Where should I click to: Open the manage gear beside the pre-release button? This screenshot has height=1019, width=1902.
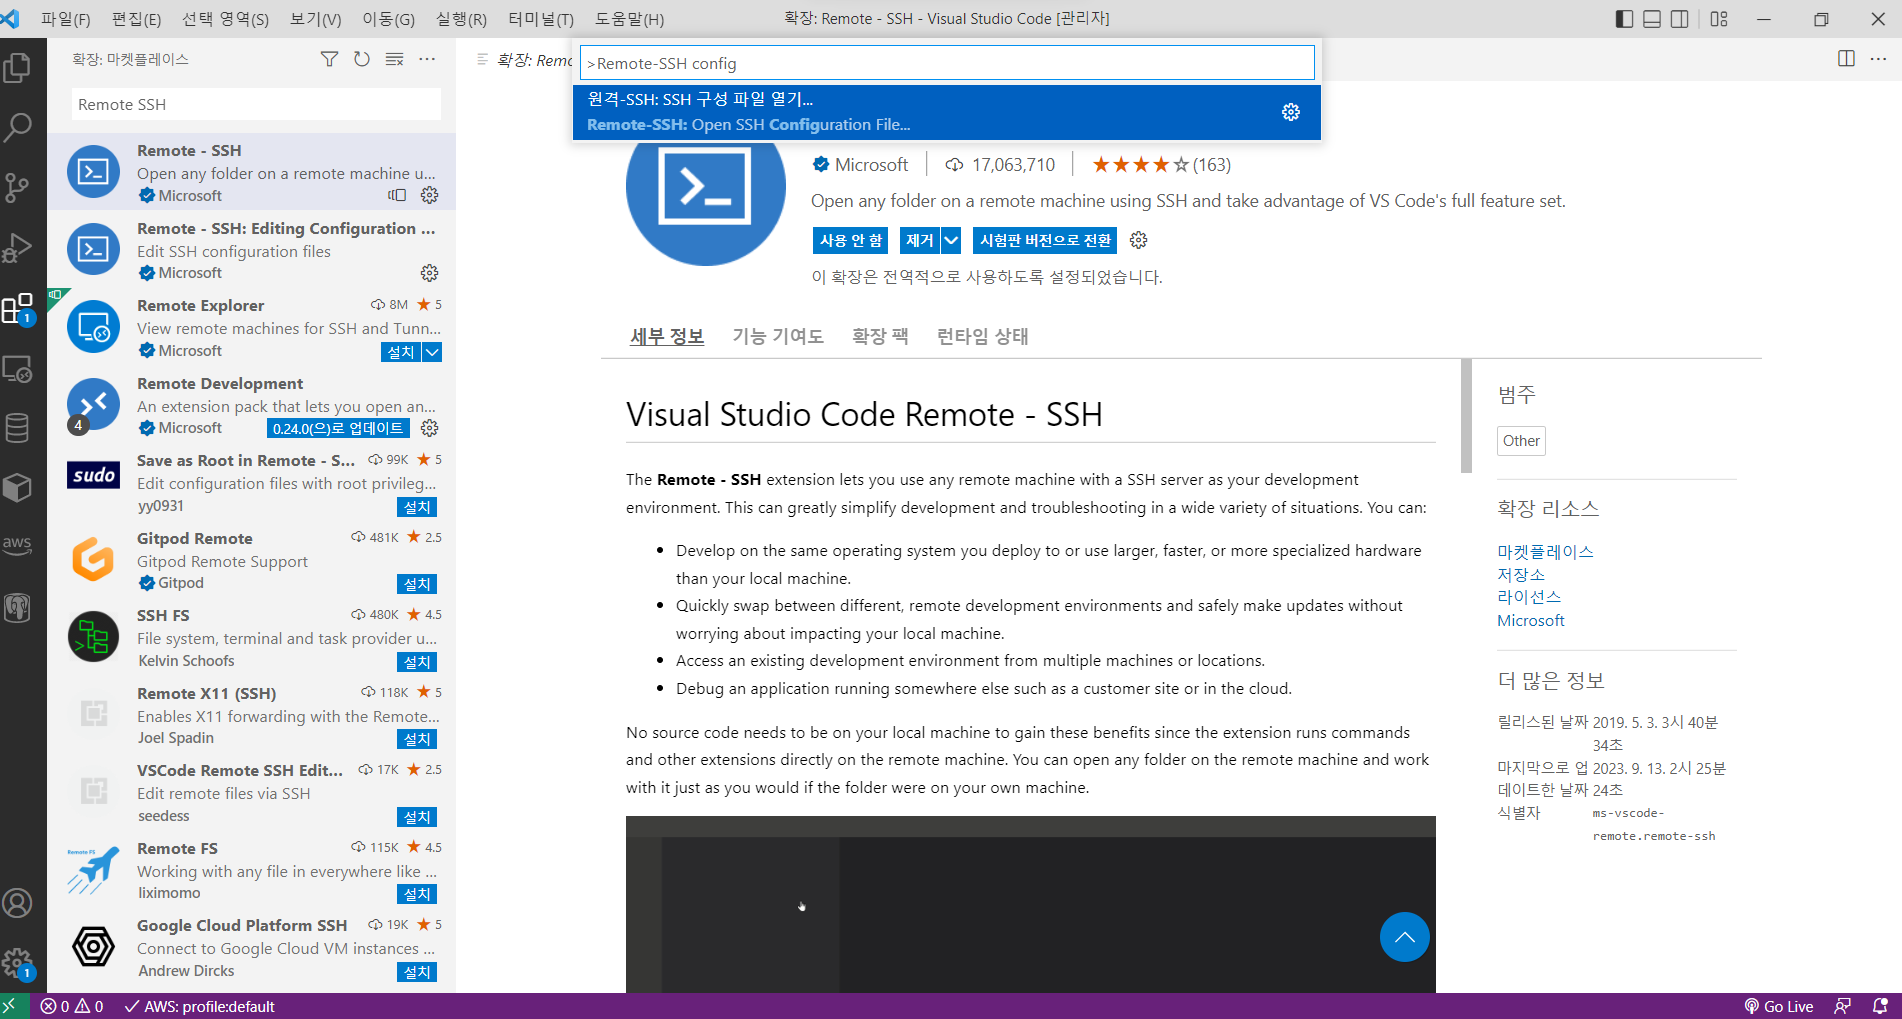click(x=1138, y=240)
